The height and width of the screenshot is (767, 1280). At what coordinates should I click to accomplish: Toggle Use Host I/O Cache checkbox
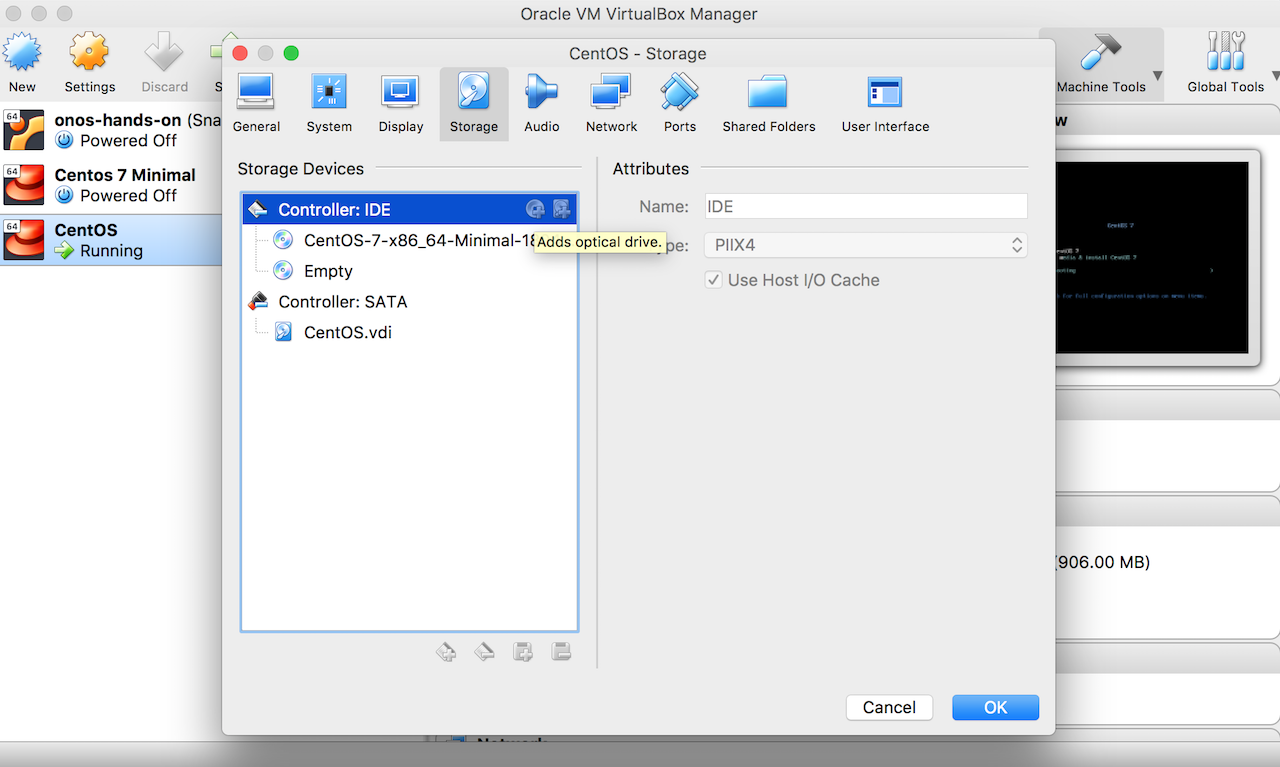(x=714, y=280)
